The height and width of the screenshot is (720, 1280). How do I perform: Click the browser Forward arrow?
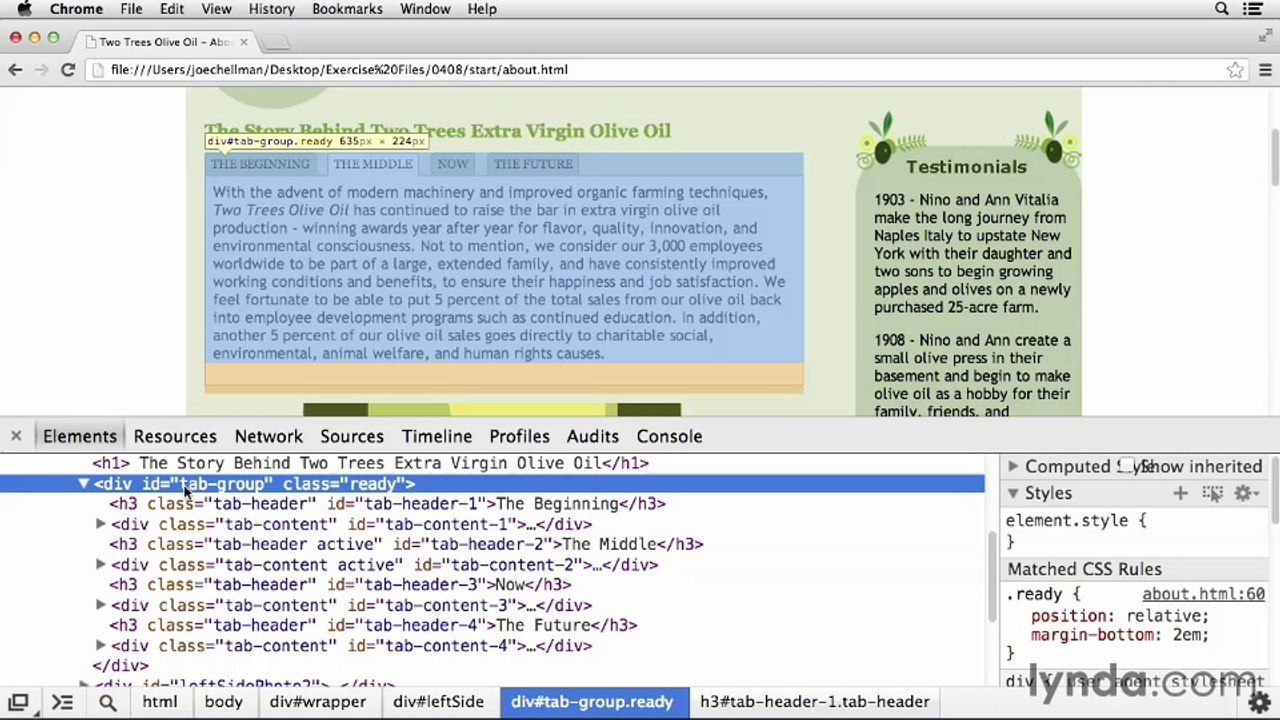41,70
